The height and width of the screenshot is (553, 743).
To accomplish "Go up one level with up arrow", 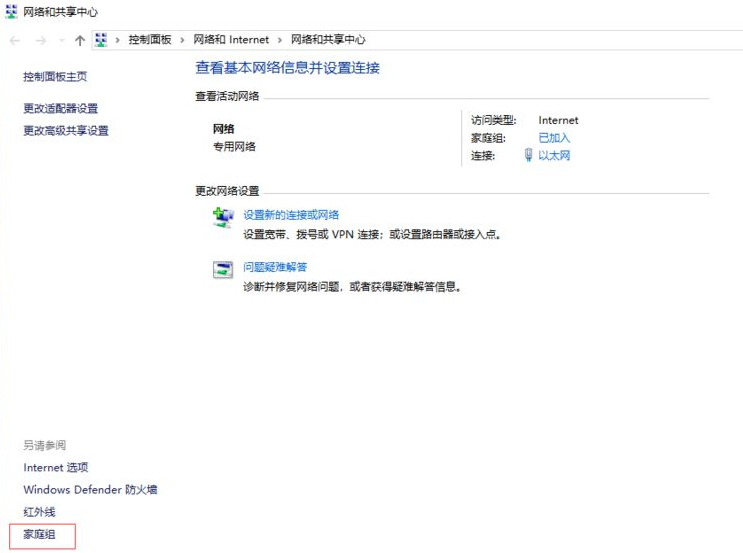I will coord(80,40).
